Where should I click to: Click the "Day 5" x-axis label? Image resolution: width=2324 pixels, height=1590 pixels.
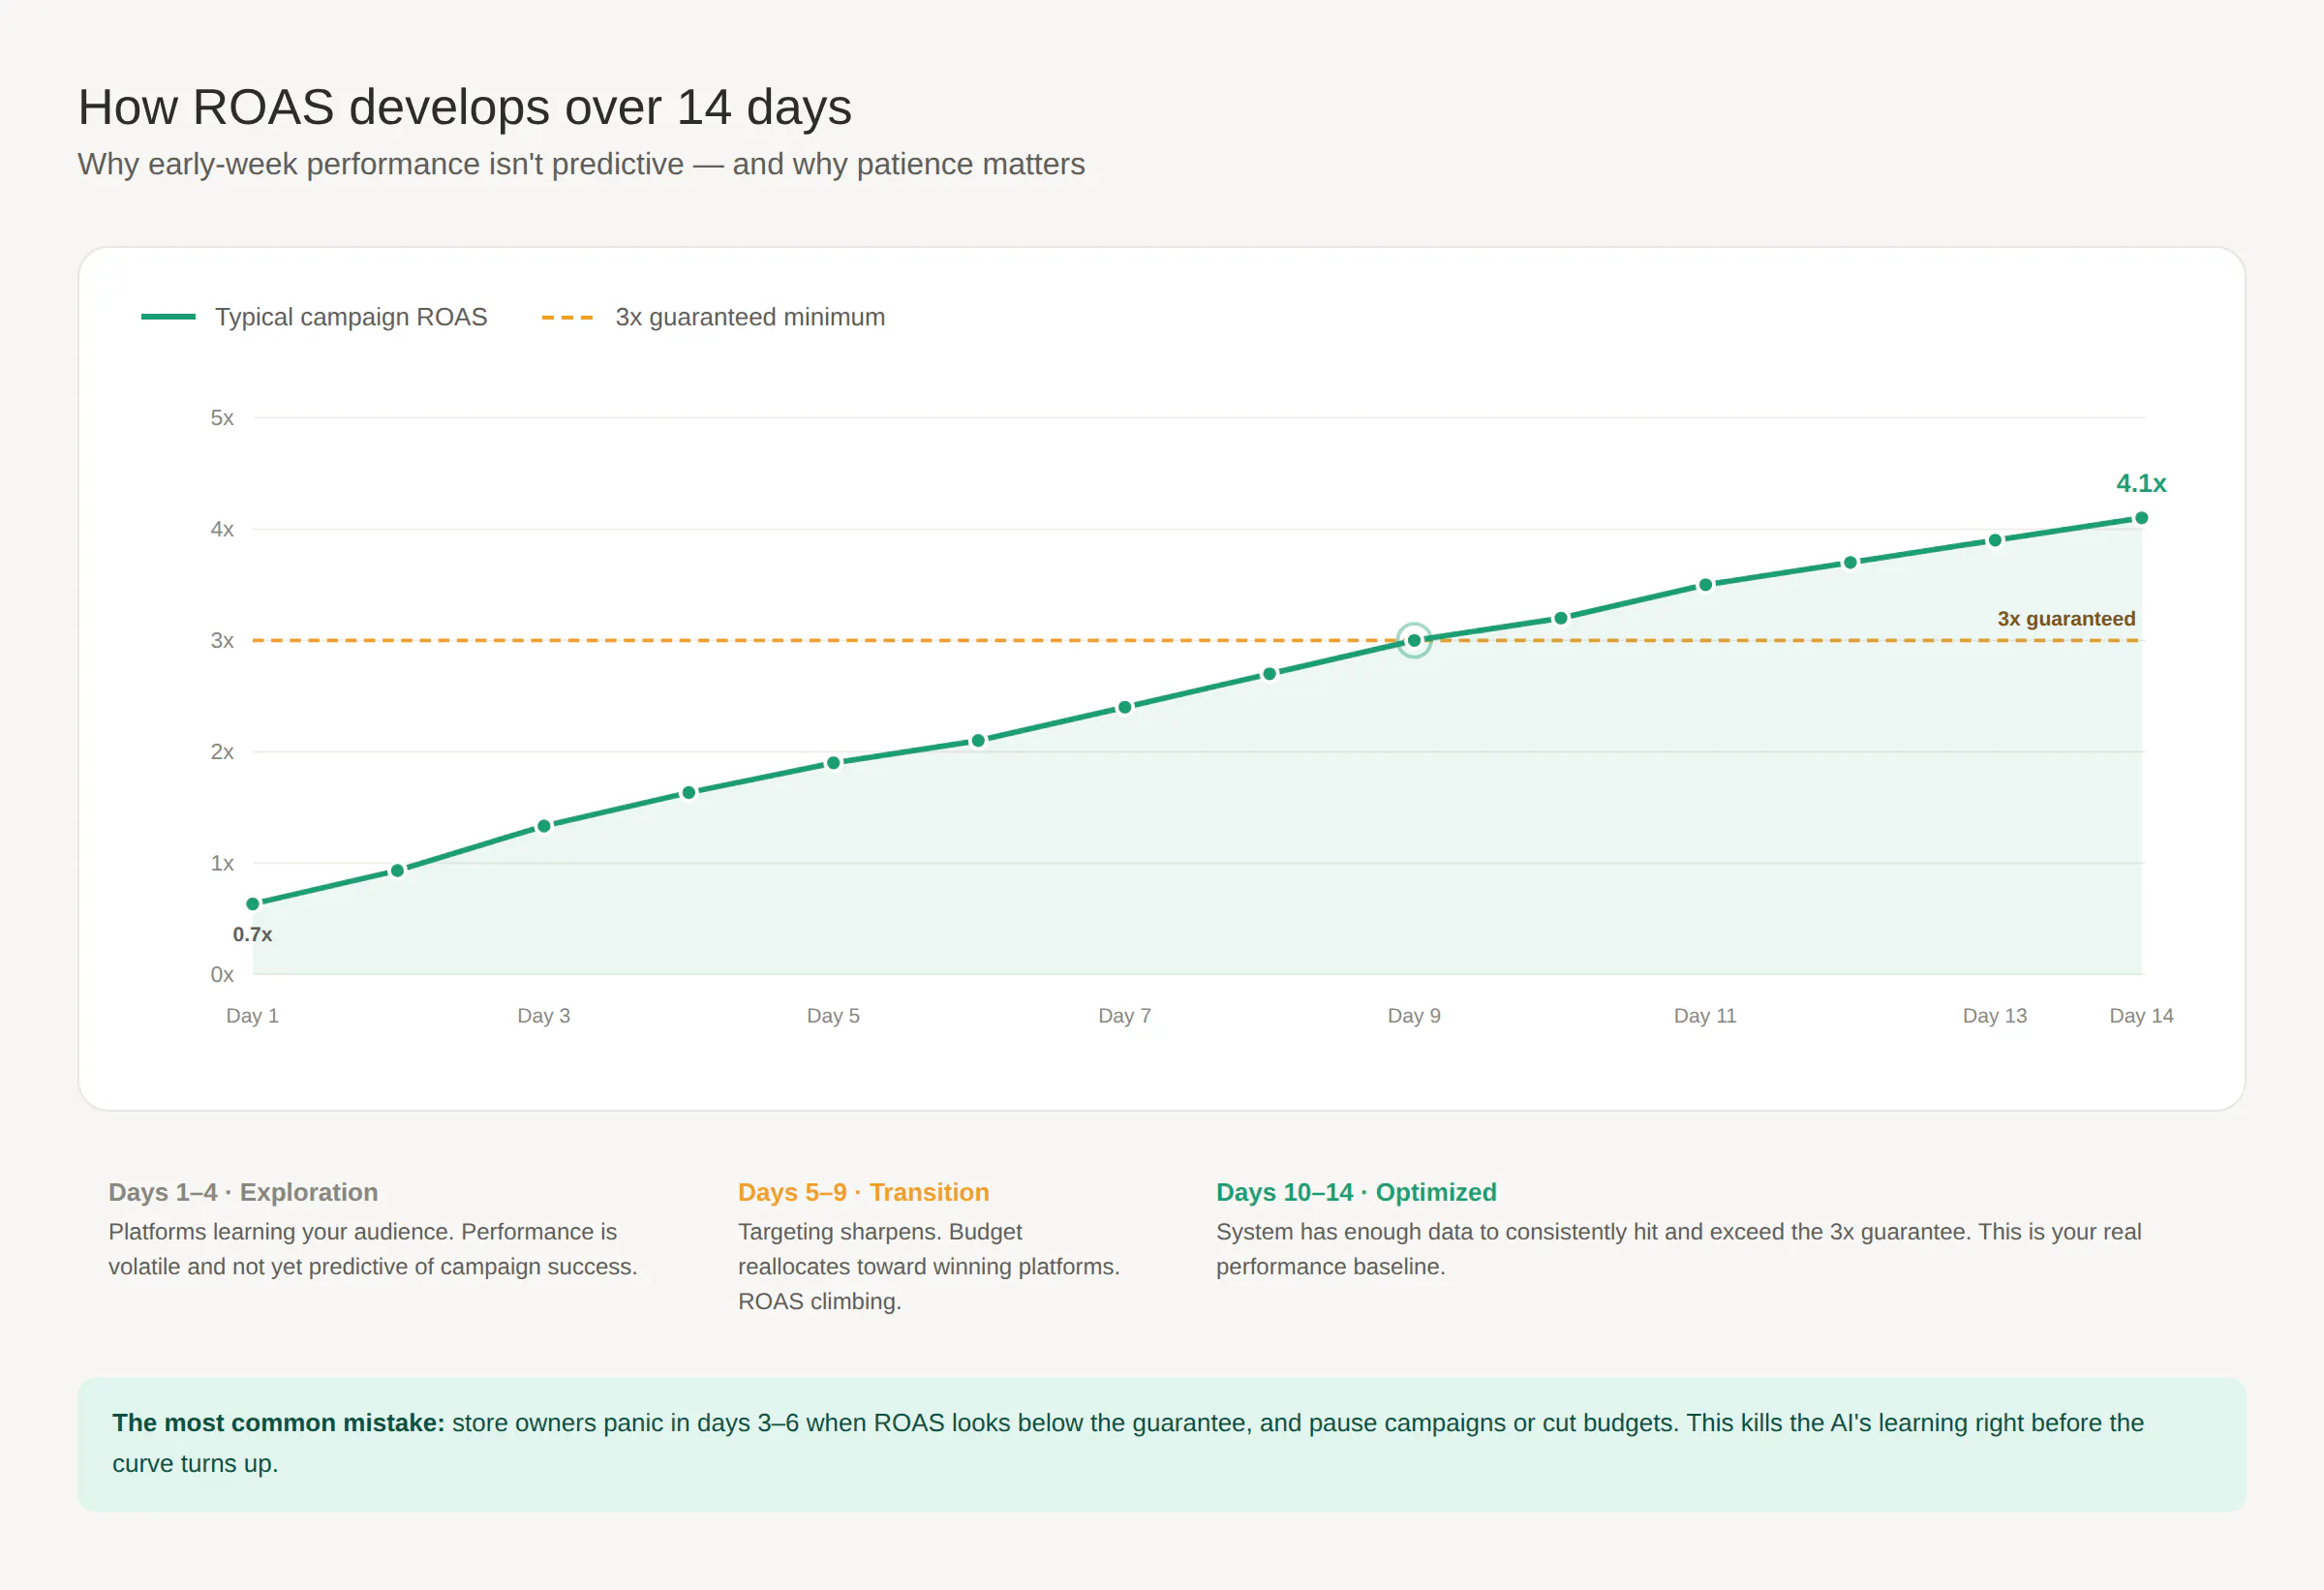(833, 1016)
